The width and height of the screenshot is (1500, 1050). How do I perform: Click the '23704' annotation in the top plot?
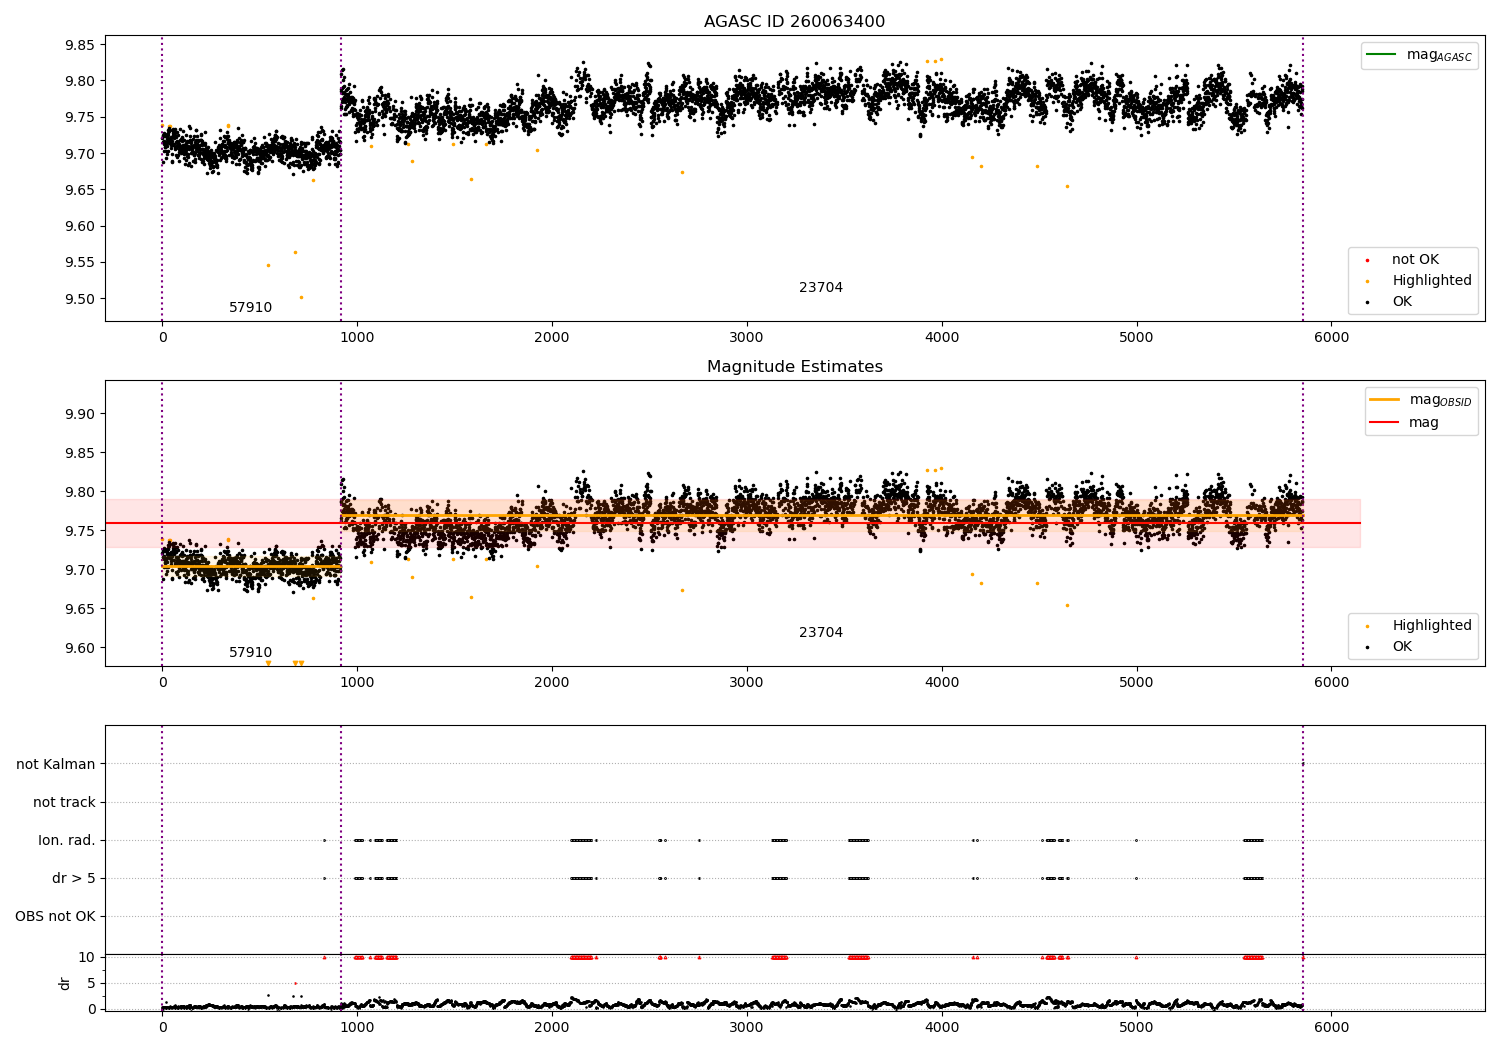coord(821,288)
